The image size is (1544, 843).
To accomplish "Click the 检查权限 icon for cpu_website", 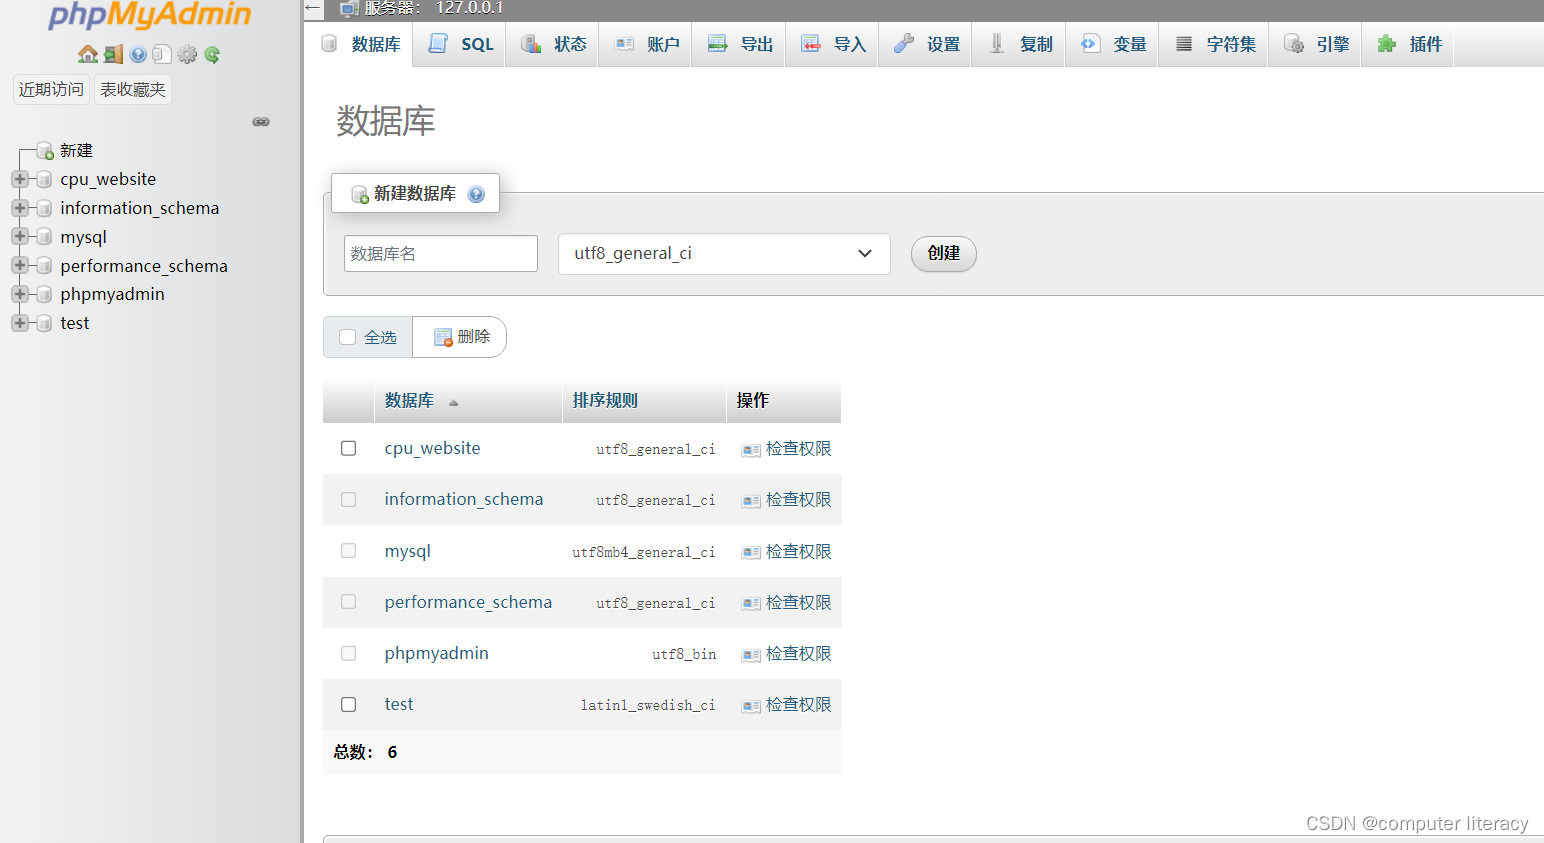I will coord(751,450).
